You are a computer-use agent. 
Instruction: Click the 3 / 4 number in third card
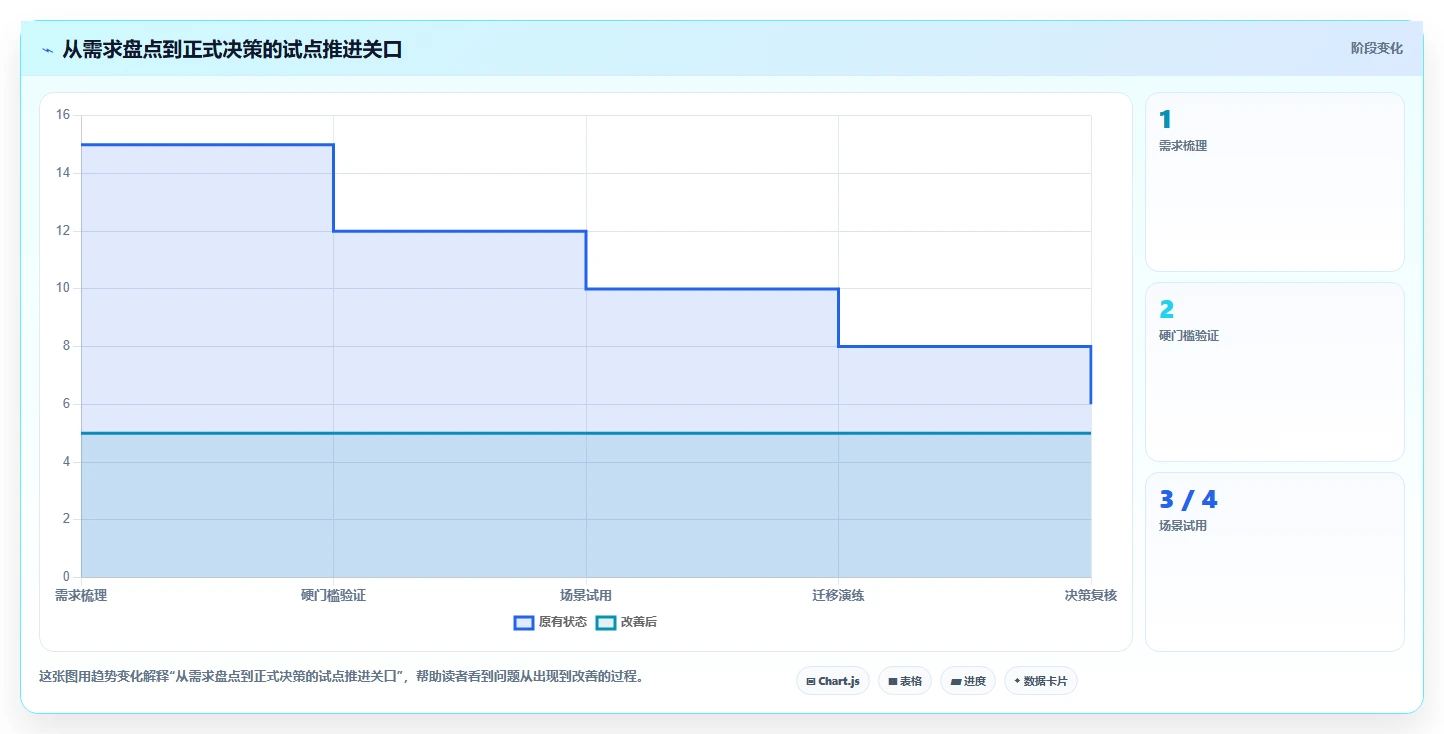[x=1188, y=500]
